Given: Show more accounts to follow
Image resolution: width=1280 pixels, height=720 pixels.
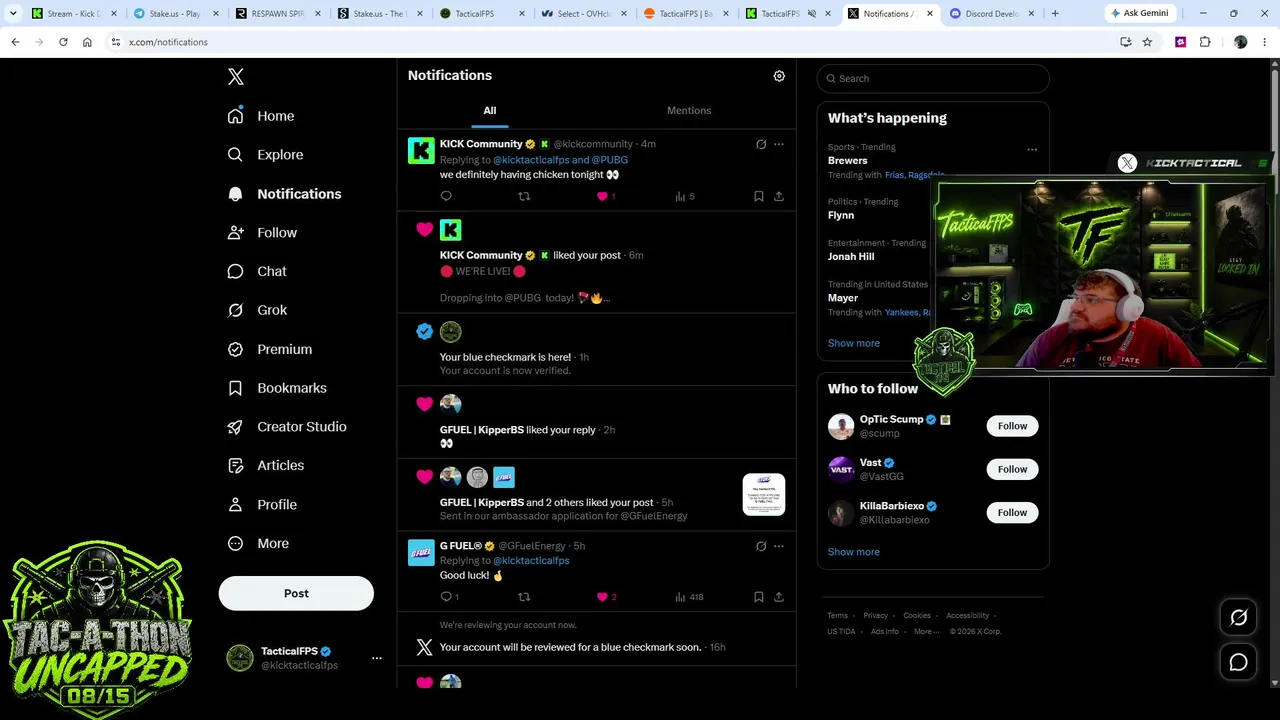Looking at the screenshot, I should [x=854, y=552].
